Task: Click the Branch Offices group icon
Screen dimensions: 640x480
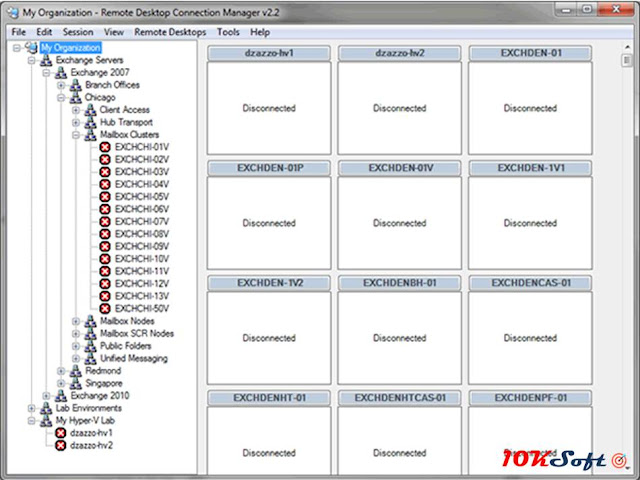Action: click(75, 85)
